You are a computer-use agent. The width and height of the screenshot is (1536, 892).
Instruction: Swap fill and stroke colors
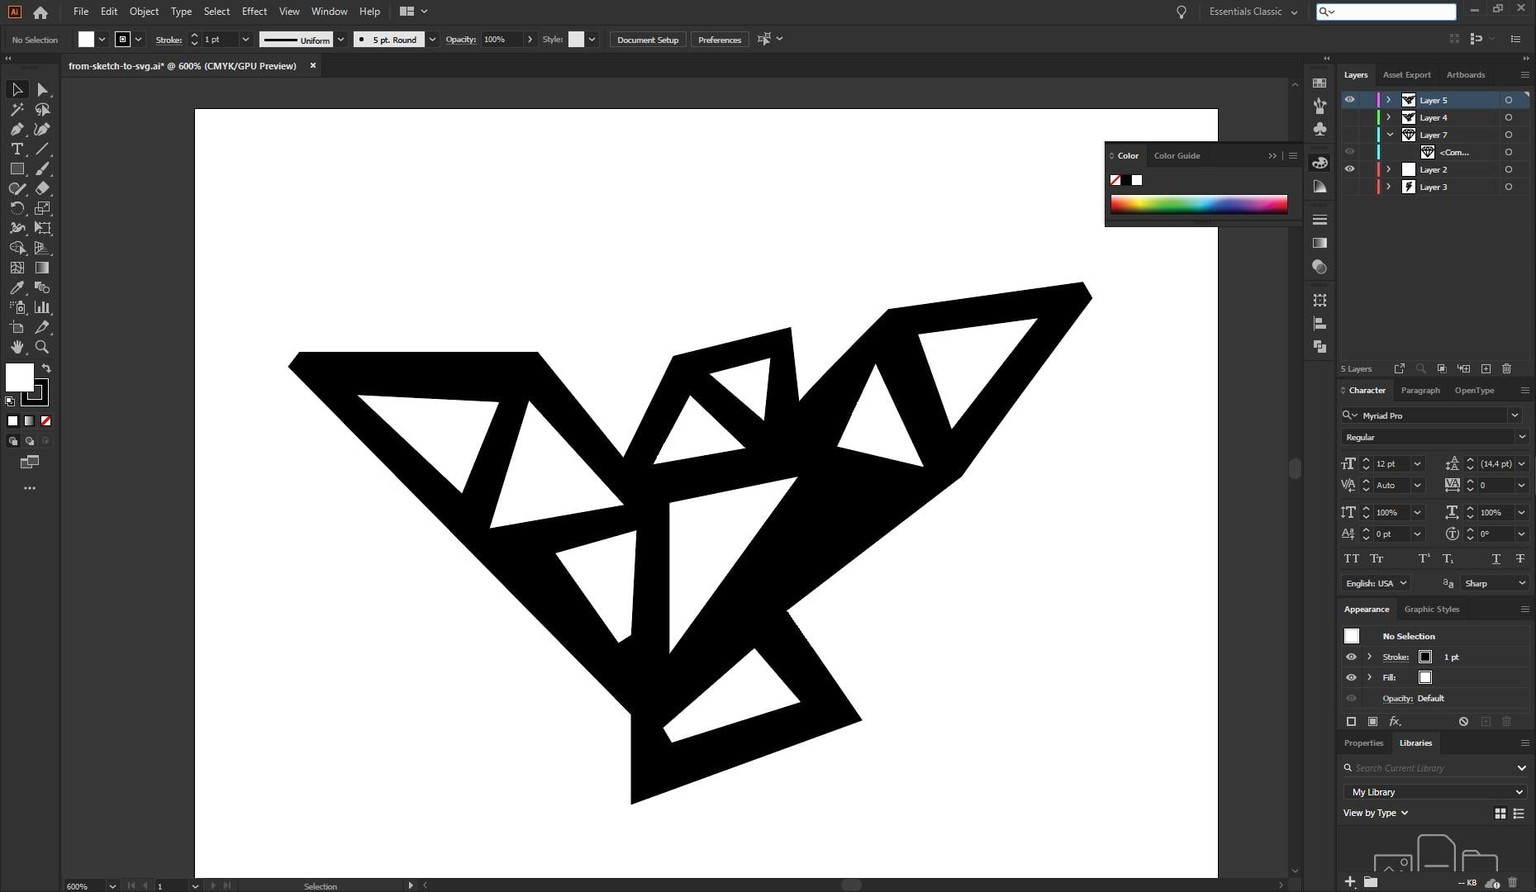[46, 369]
